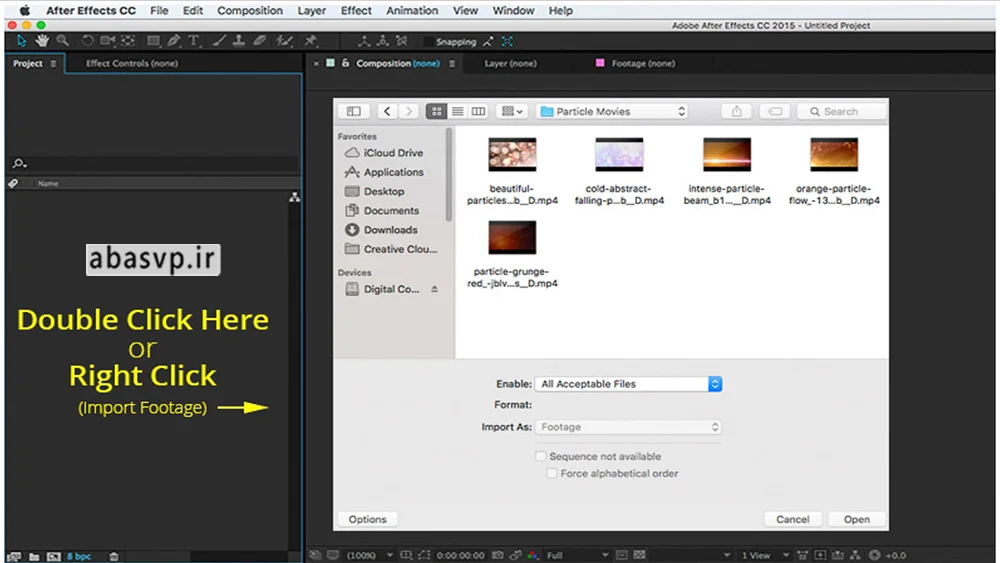
Task: Select the Clone Stamp tool
Action: point(239,41)
